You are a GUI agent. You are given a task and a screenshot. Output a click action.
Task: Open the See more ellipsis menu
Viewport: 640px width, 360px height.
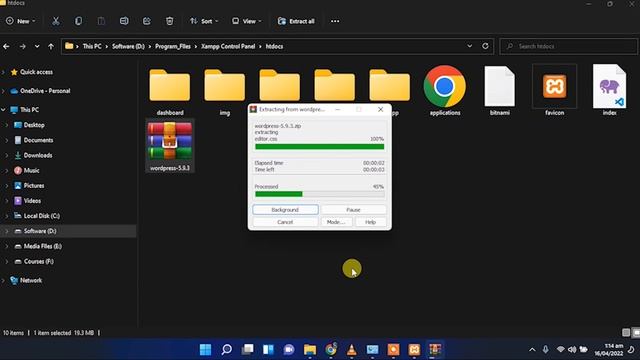tap(335, 21)
